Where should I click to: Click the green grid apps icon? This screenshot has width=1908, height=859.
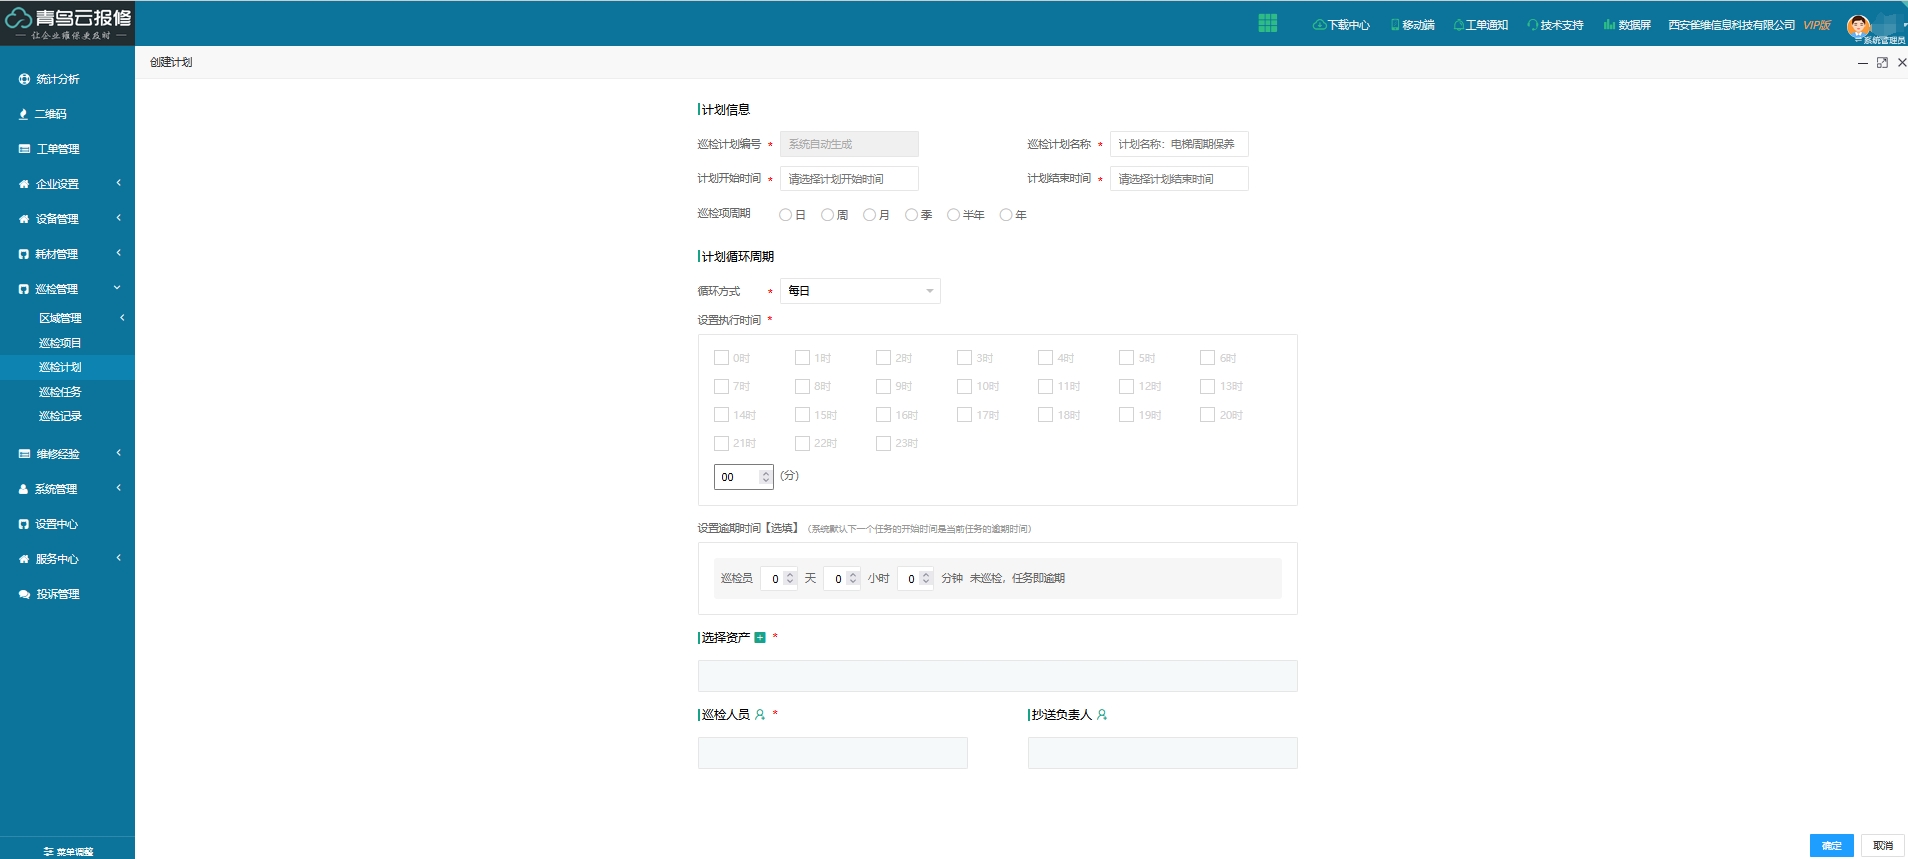[x=1267, y=24]
